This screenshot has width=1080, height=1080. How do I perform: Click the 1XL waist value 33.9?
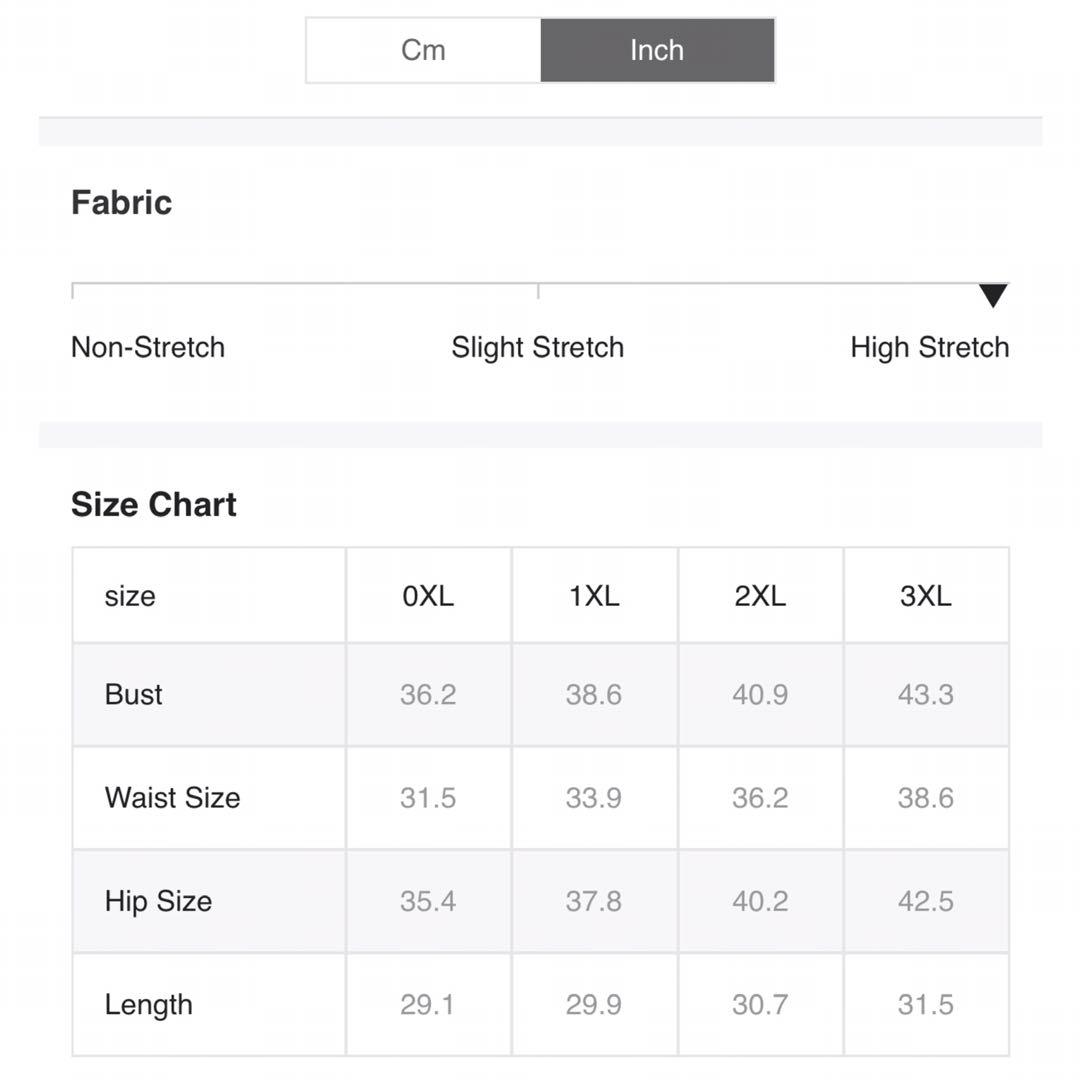tap(594, 798)
